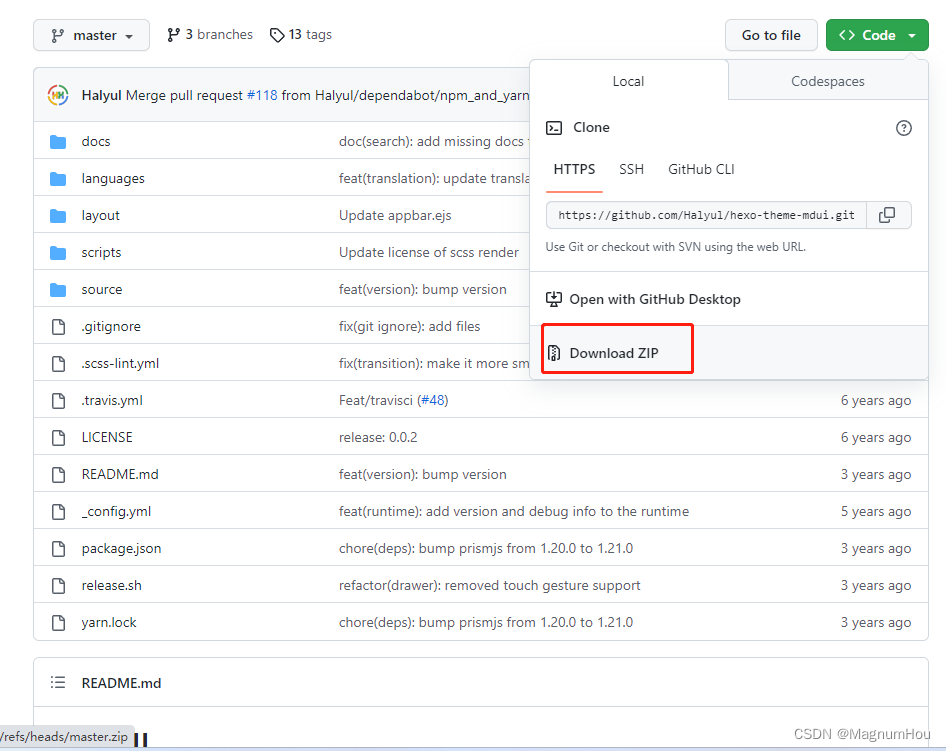
Task: Open pull request #118 link
Action: (262, 95)
